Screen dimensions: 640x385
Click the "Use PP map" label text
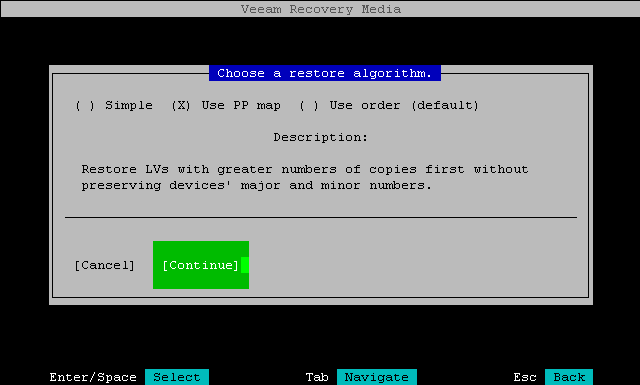click(241, 105)
